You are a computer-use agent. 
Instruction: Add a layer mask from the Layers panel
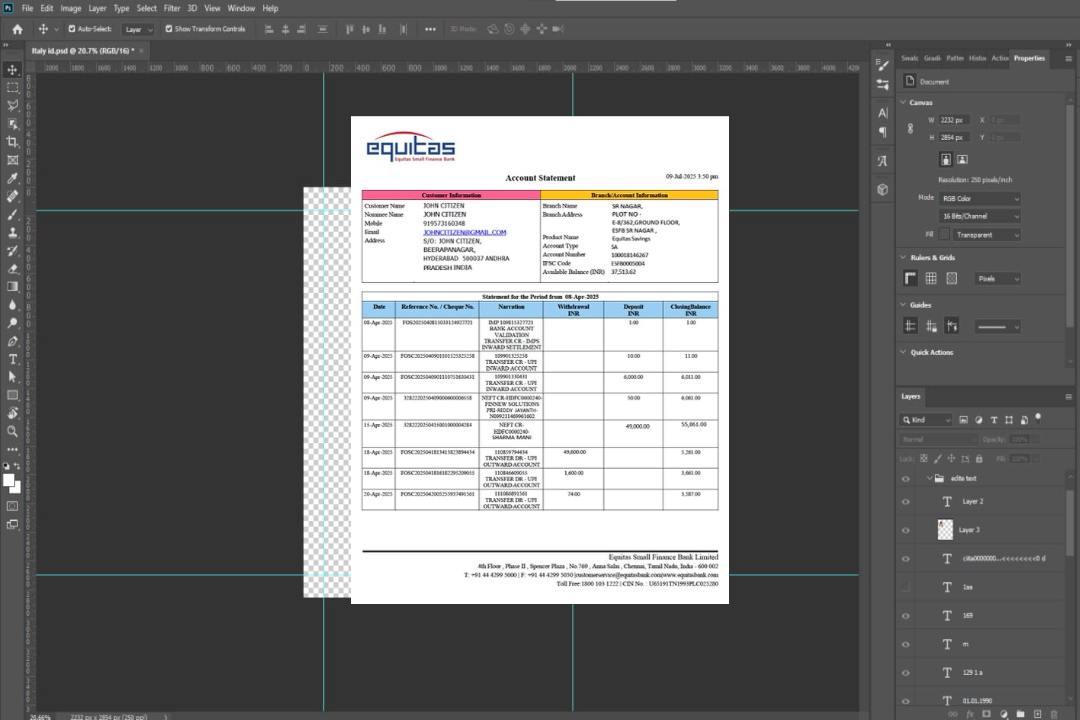click(x=987, y=714)
